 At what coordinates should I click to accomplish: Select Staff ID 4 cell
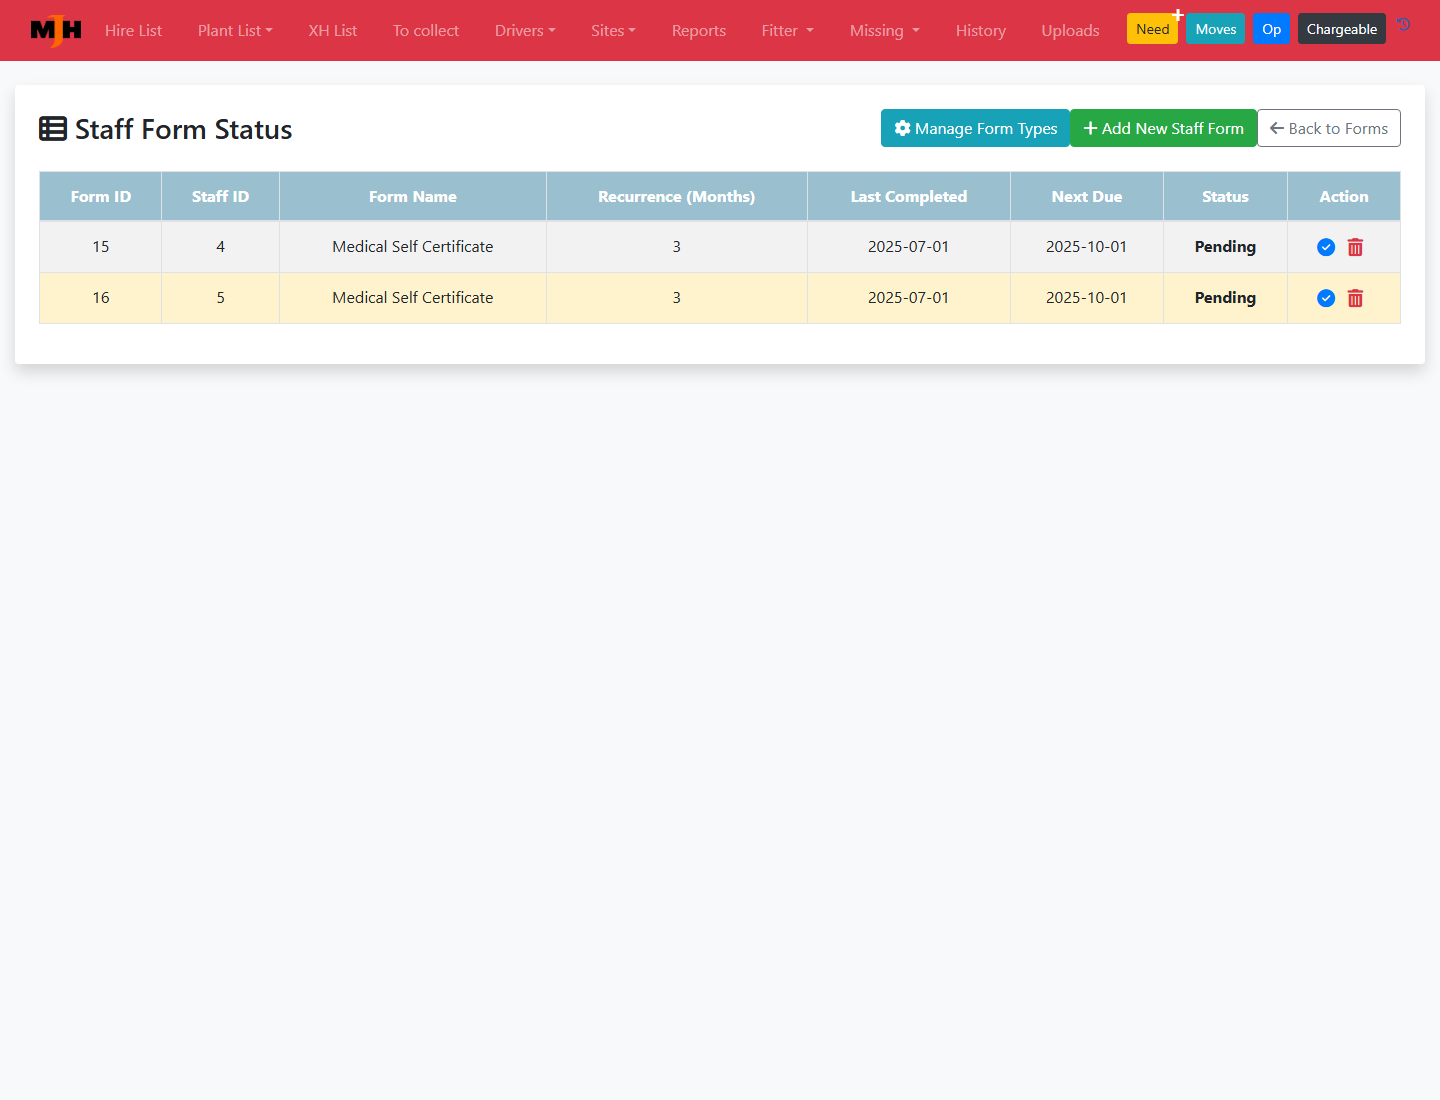click(x=220, y=246)
